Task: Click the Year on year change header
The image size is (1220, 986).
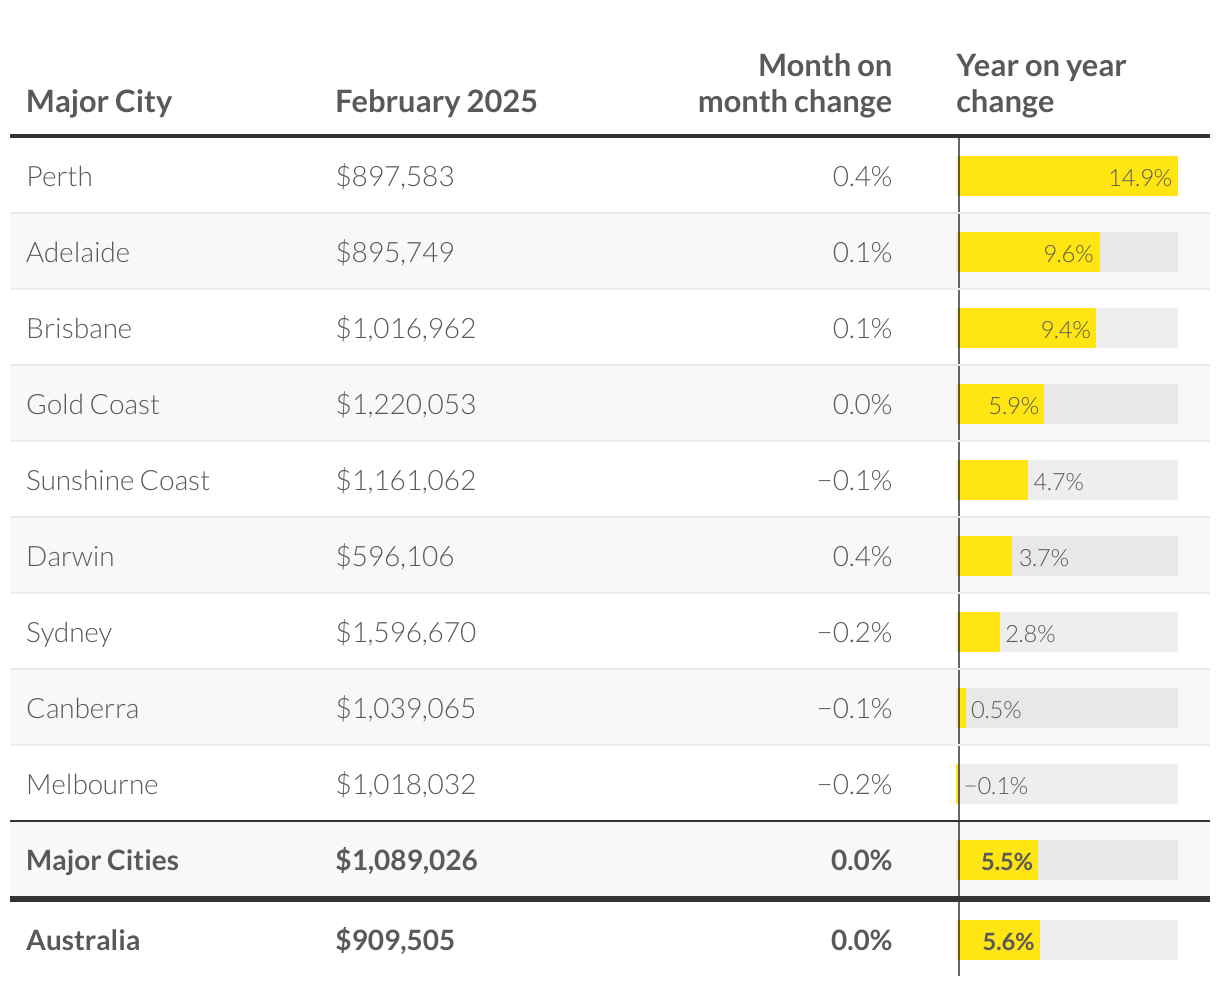Action: tap(1041, 84)
